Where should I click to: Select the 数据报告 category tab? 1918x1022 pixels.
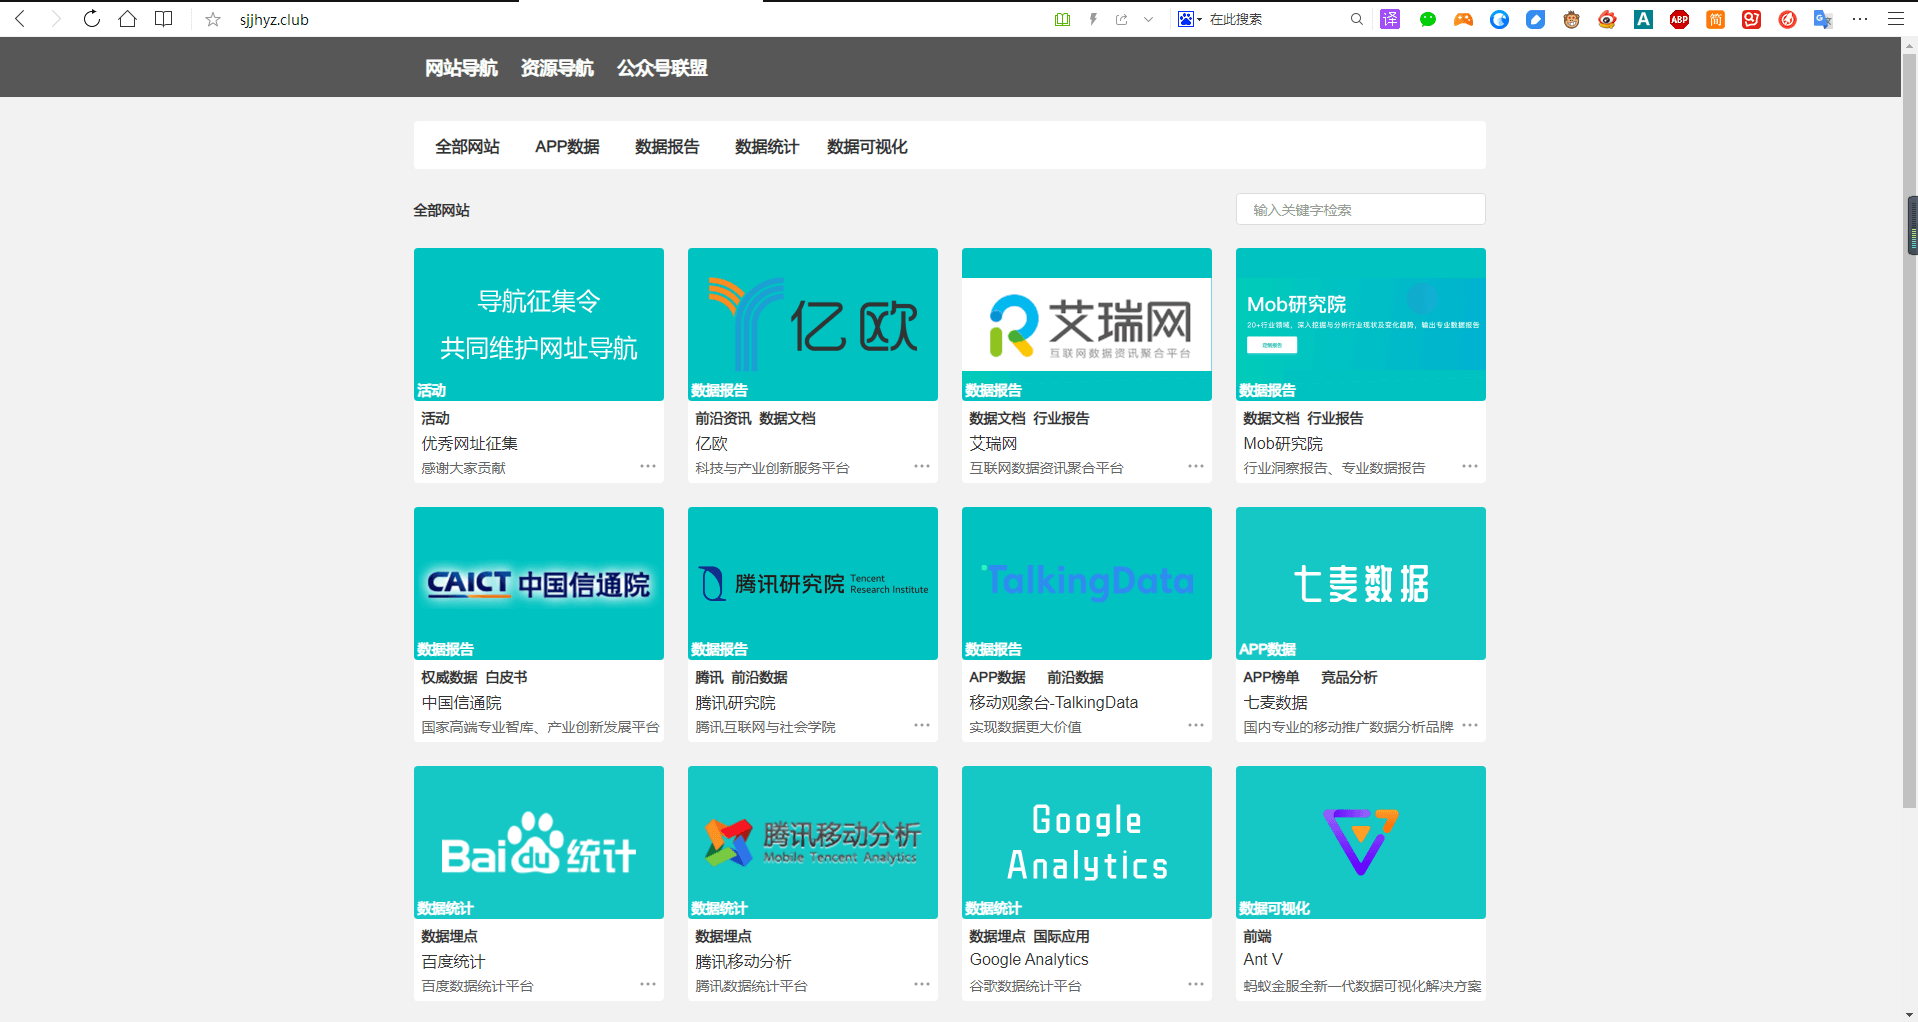[x=667, y=147]
